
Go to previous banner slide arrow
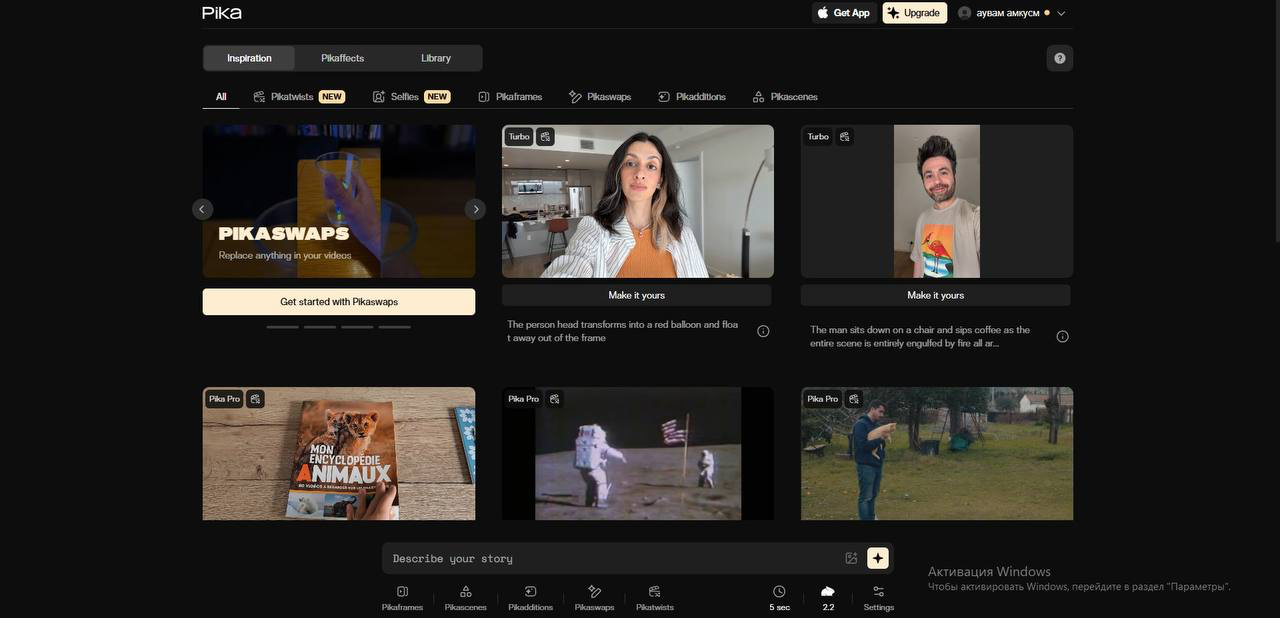[202, 209]
